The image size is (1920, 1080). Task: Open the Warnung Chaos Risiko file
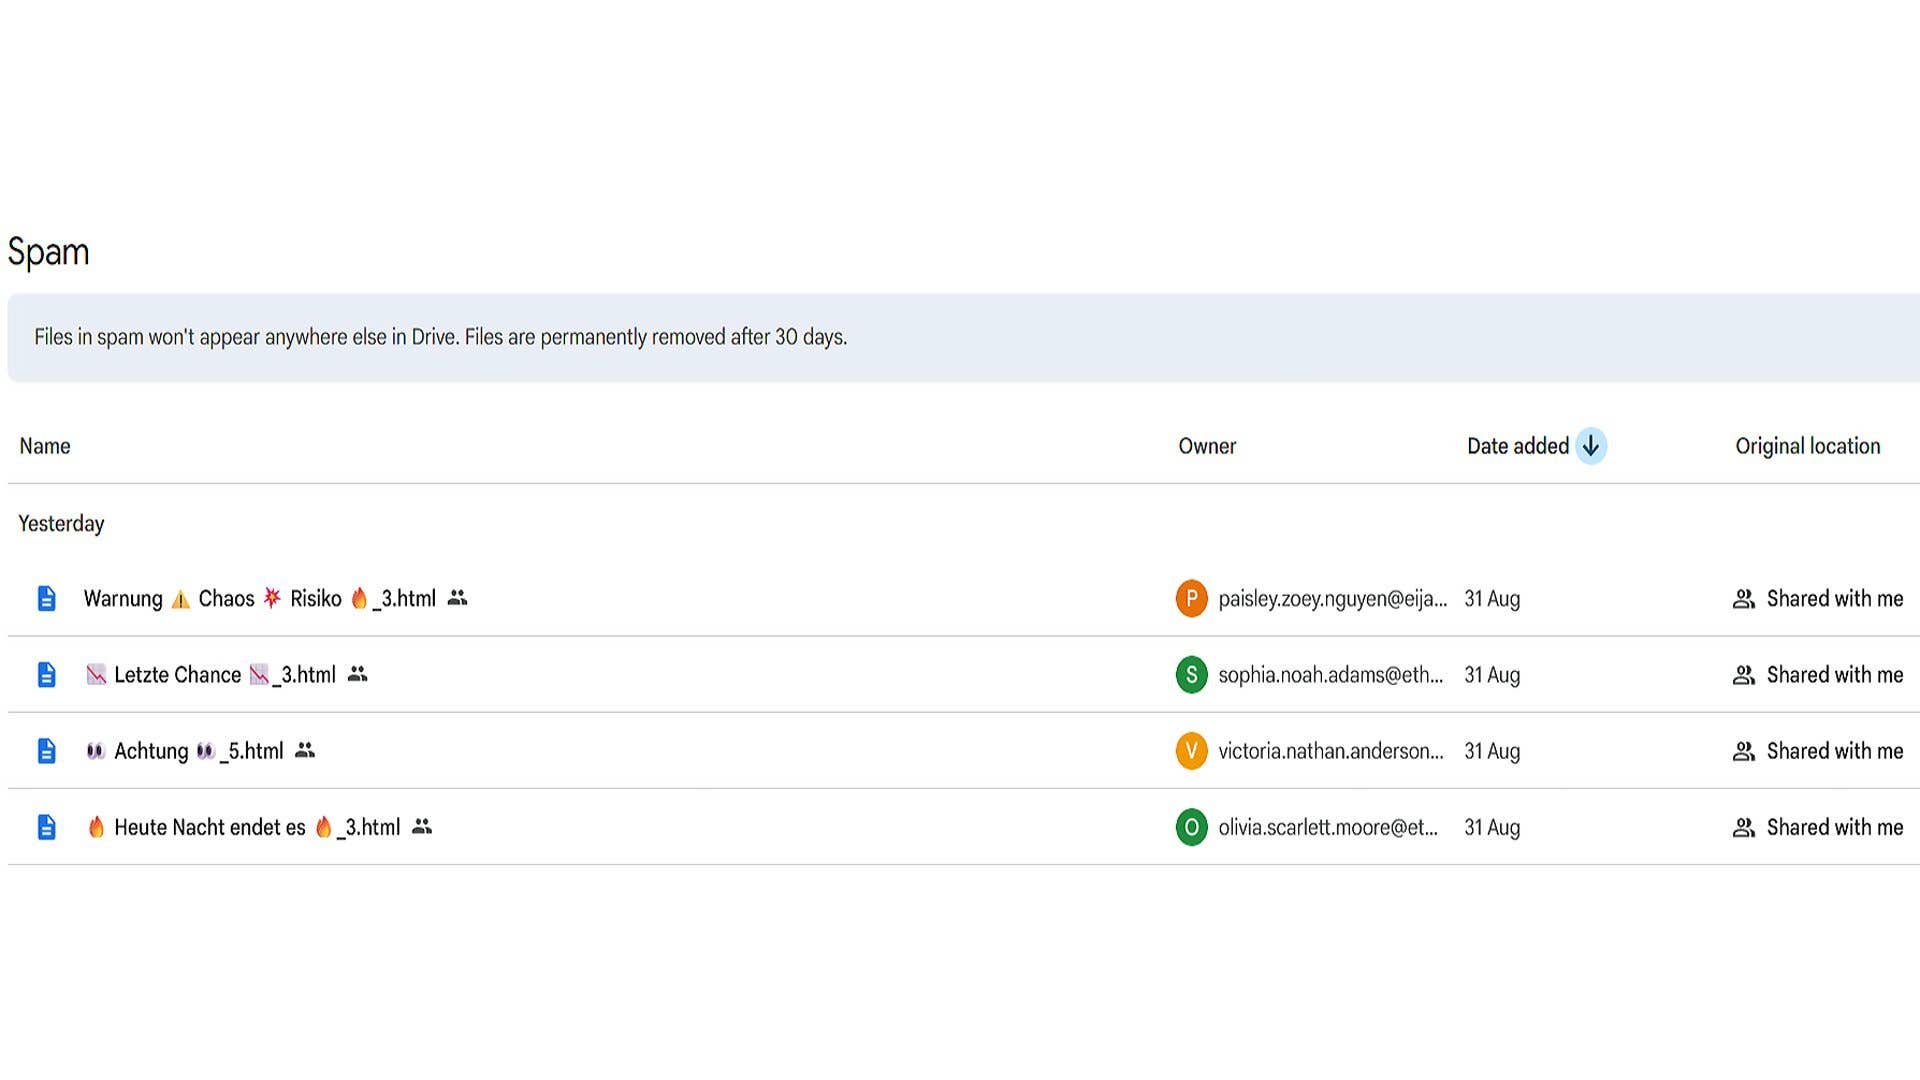260,598
